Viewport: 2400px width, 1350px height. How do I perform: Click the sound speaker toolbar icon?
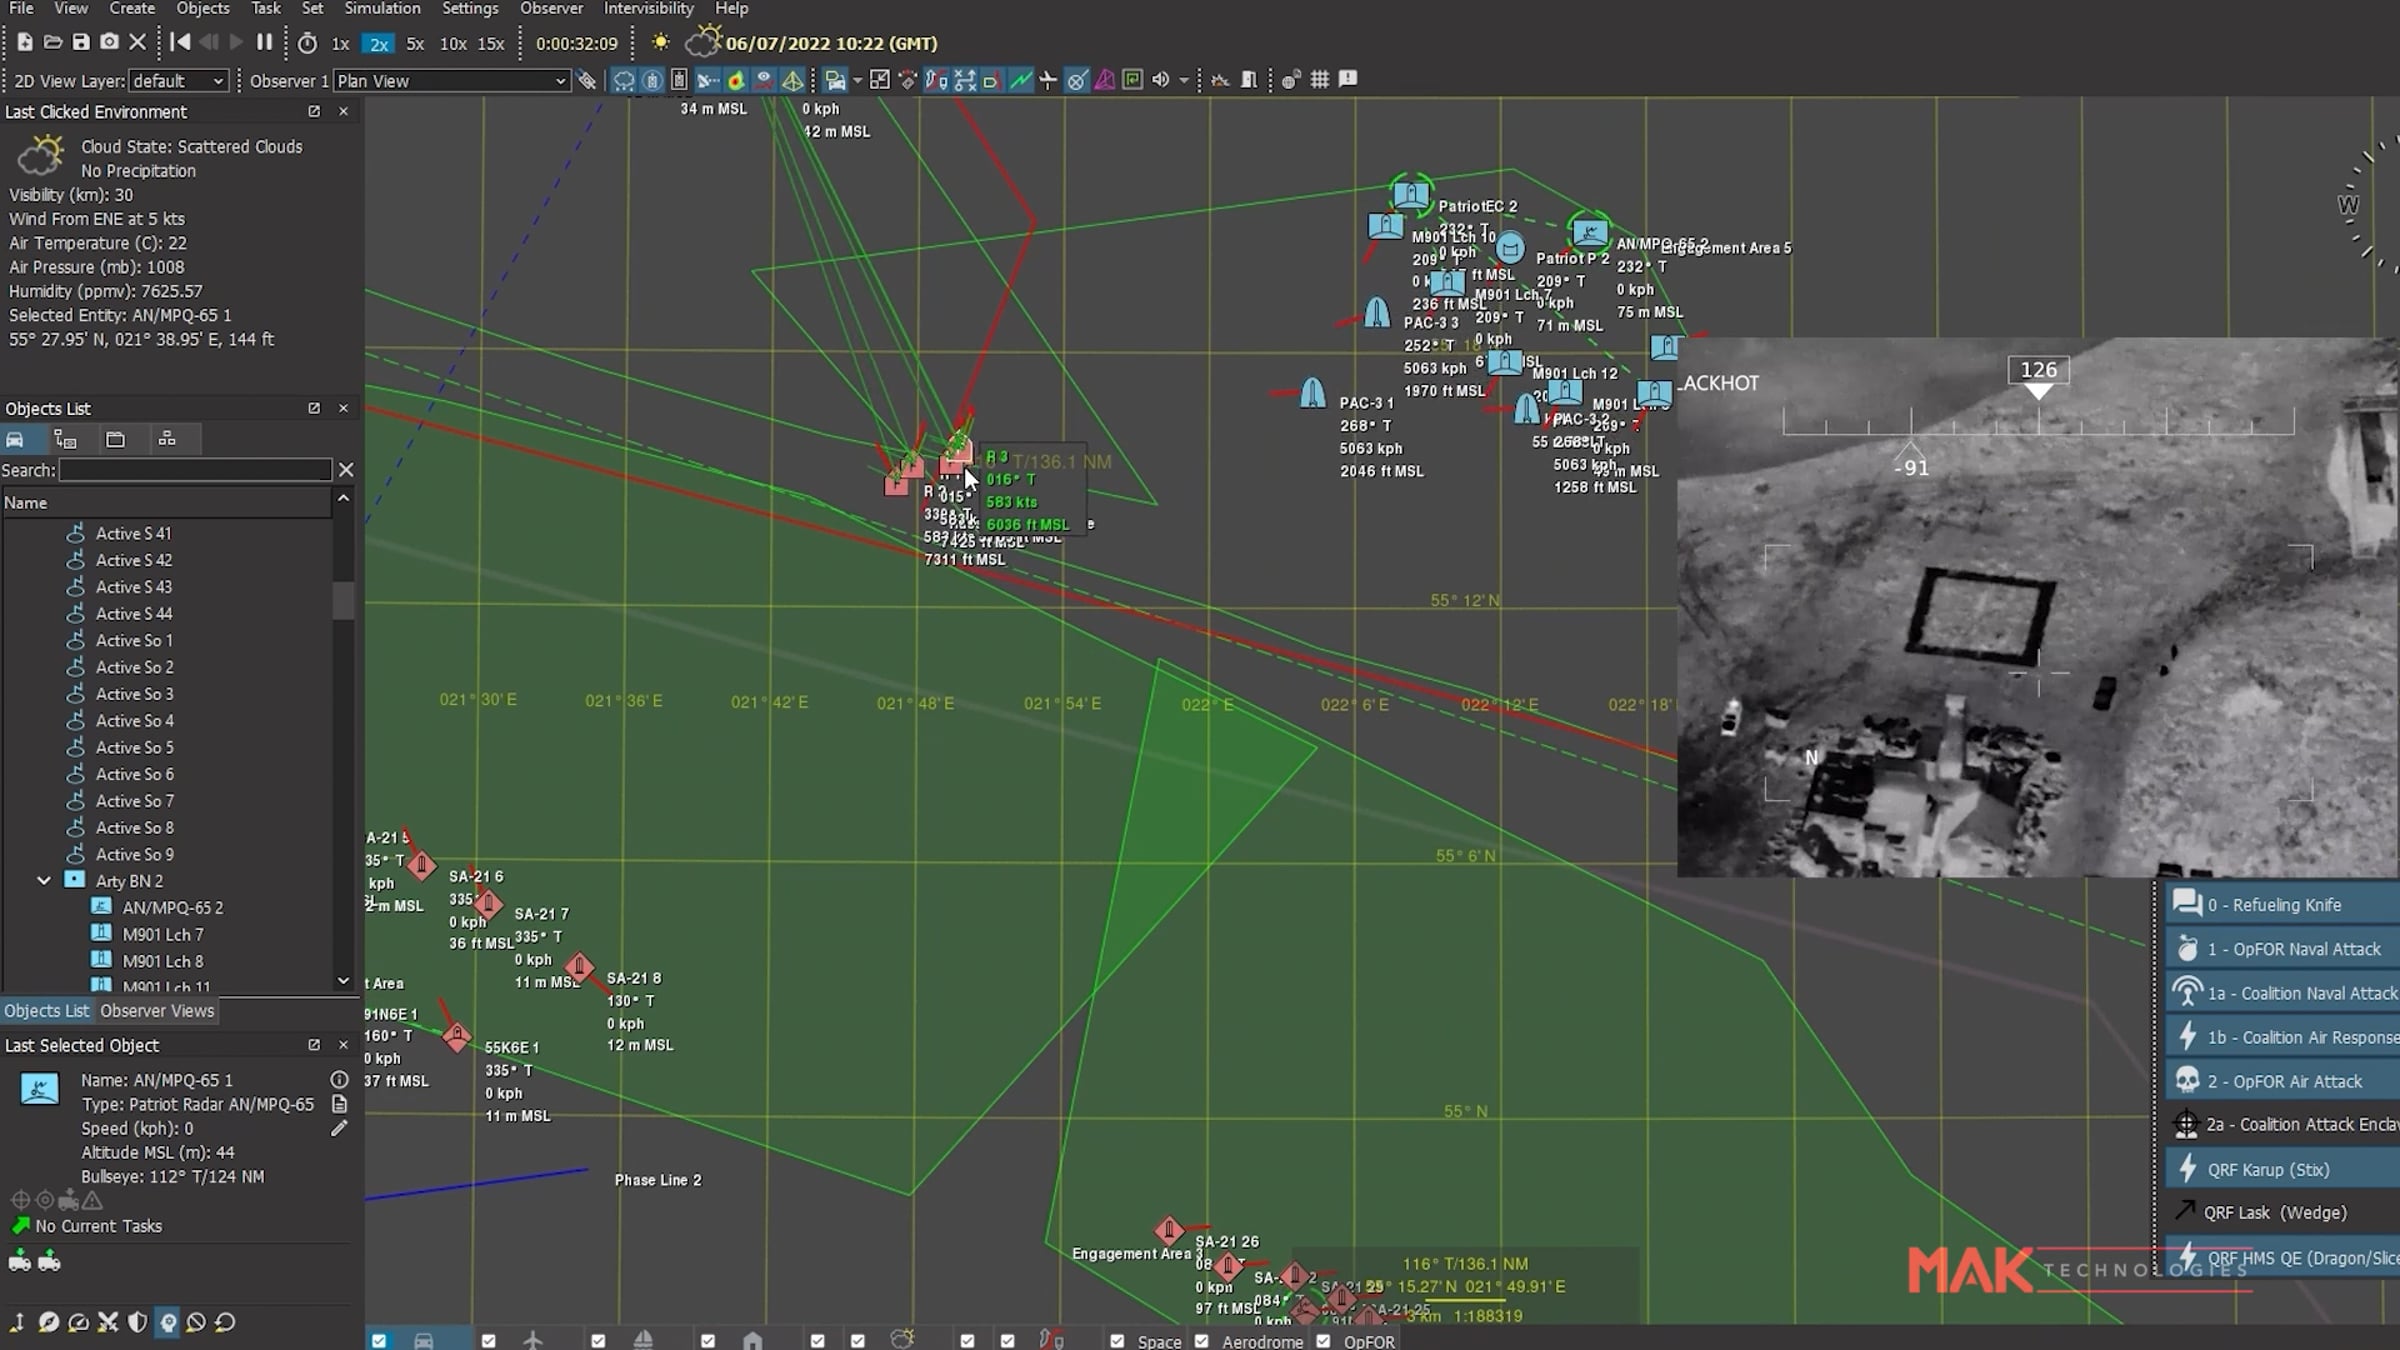[1160, 79]
